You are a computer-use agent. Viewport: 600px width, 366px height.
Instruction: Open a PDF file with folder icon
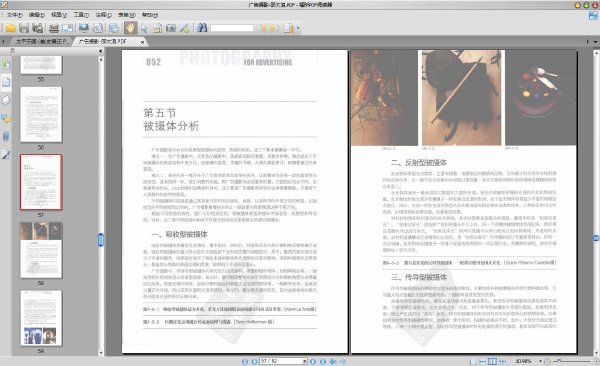click(x=10, y=28)
